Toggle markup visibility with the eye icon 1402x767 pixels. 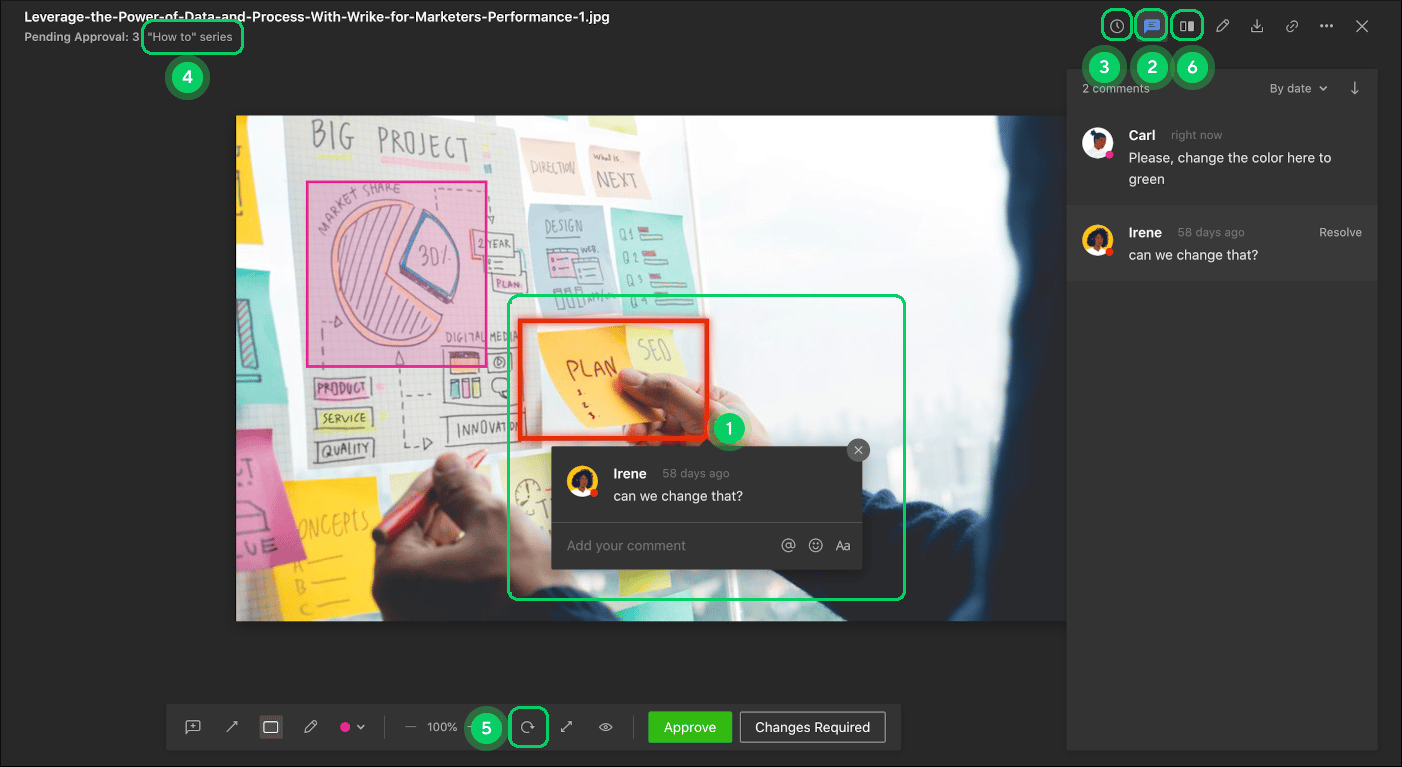click(605, 727)
